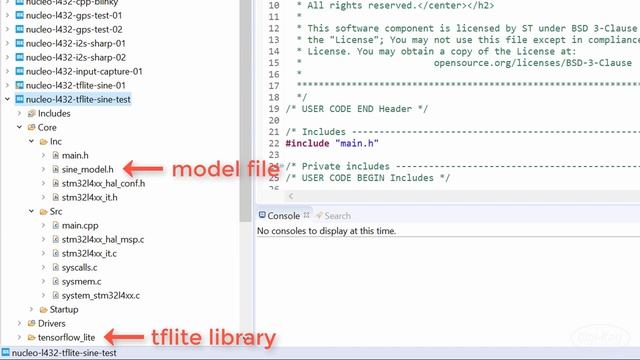Select the sysmem.c file
This screenshot has width=640, height=360.
[x=82, y=282]
